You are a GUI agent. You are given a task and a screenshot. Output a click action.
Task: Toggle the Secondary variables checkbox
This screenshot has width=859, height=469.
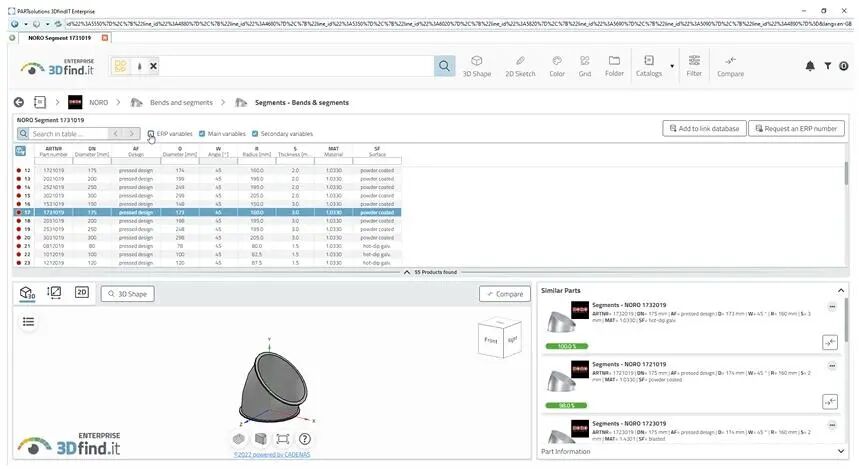[255, 134]
